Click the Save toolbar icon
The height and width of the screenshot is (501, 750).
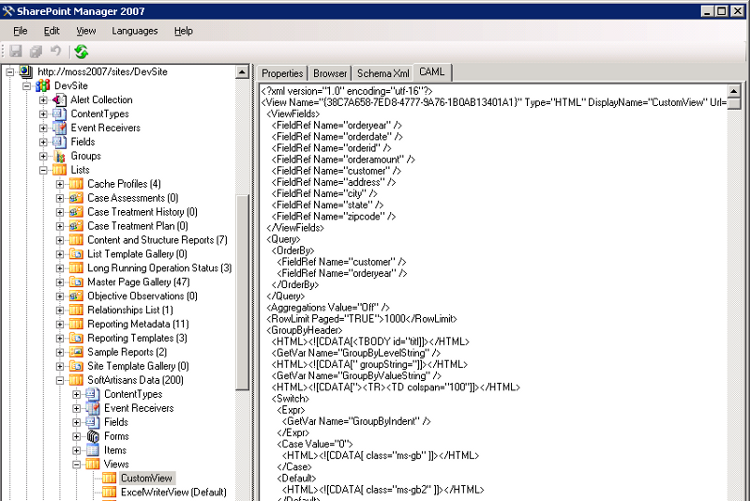16,51
